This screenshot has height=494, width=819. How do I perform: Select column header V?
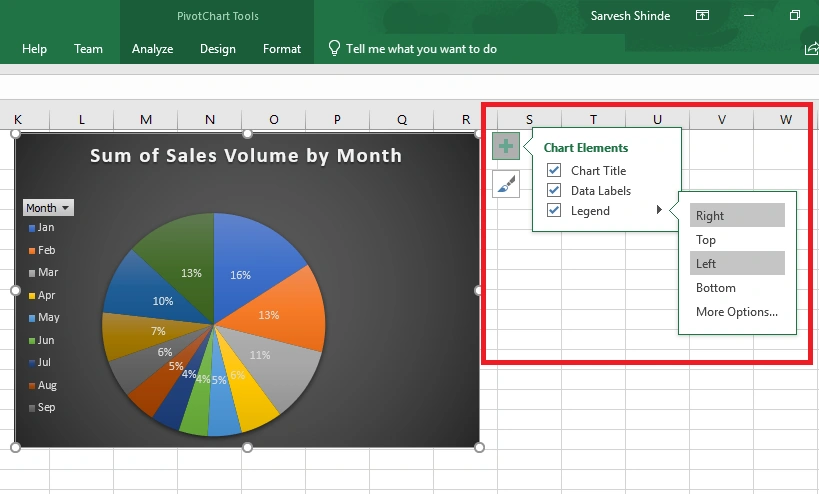[x=722, y=120]
